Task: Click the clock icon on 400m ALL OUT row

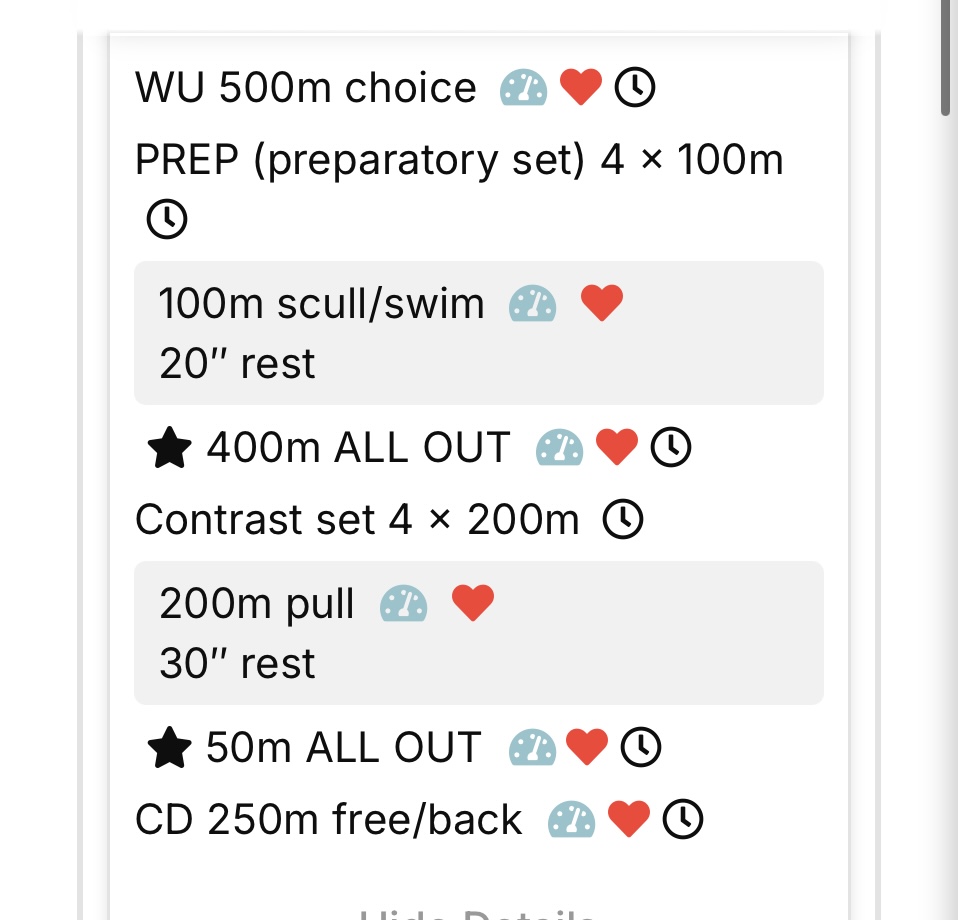Action: (671, 448)
